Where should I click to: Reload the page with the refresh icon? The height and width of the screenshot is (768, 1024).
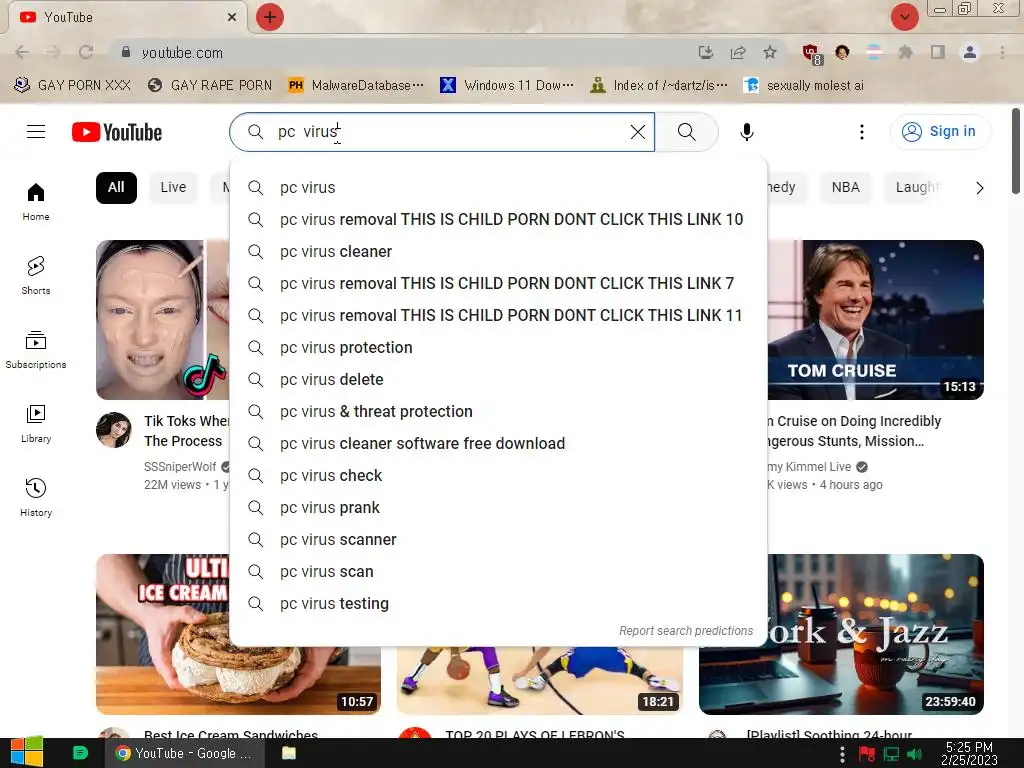point(86,52)
